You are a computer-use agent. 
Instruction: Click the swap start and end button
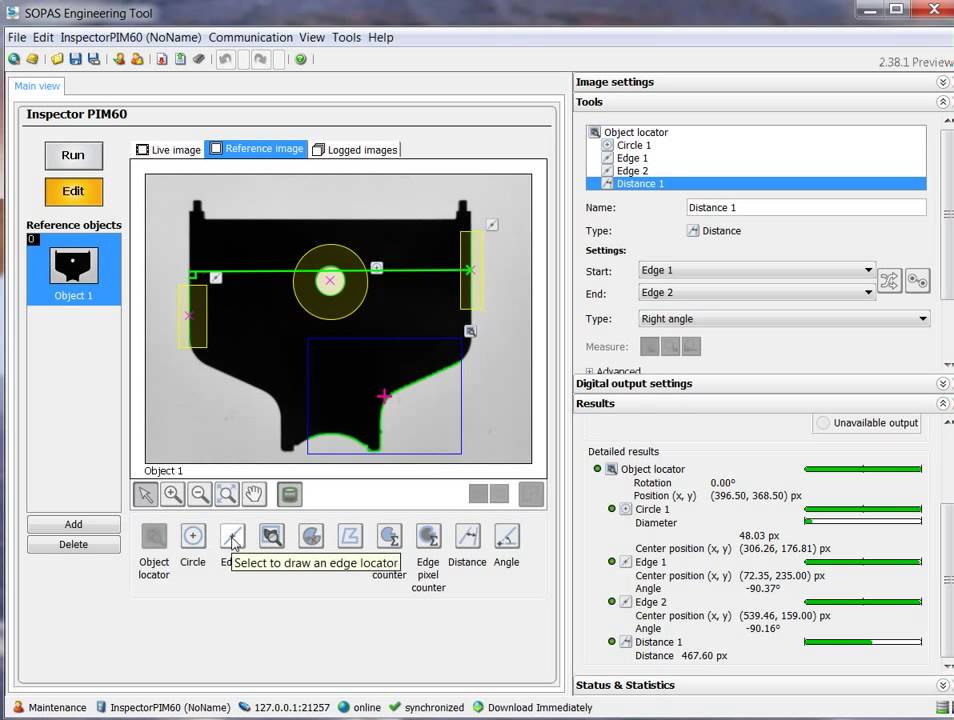coord(890,281)
